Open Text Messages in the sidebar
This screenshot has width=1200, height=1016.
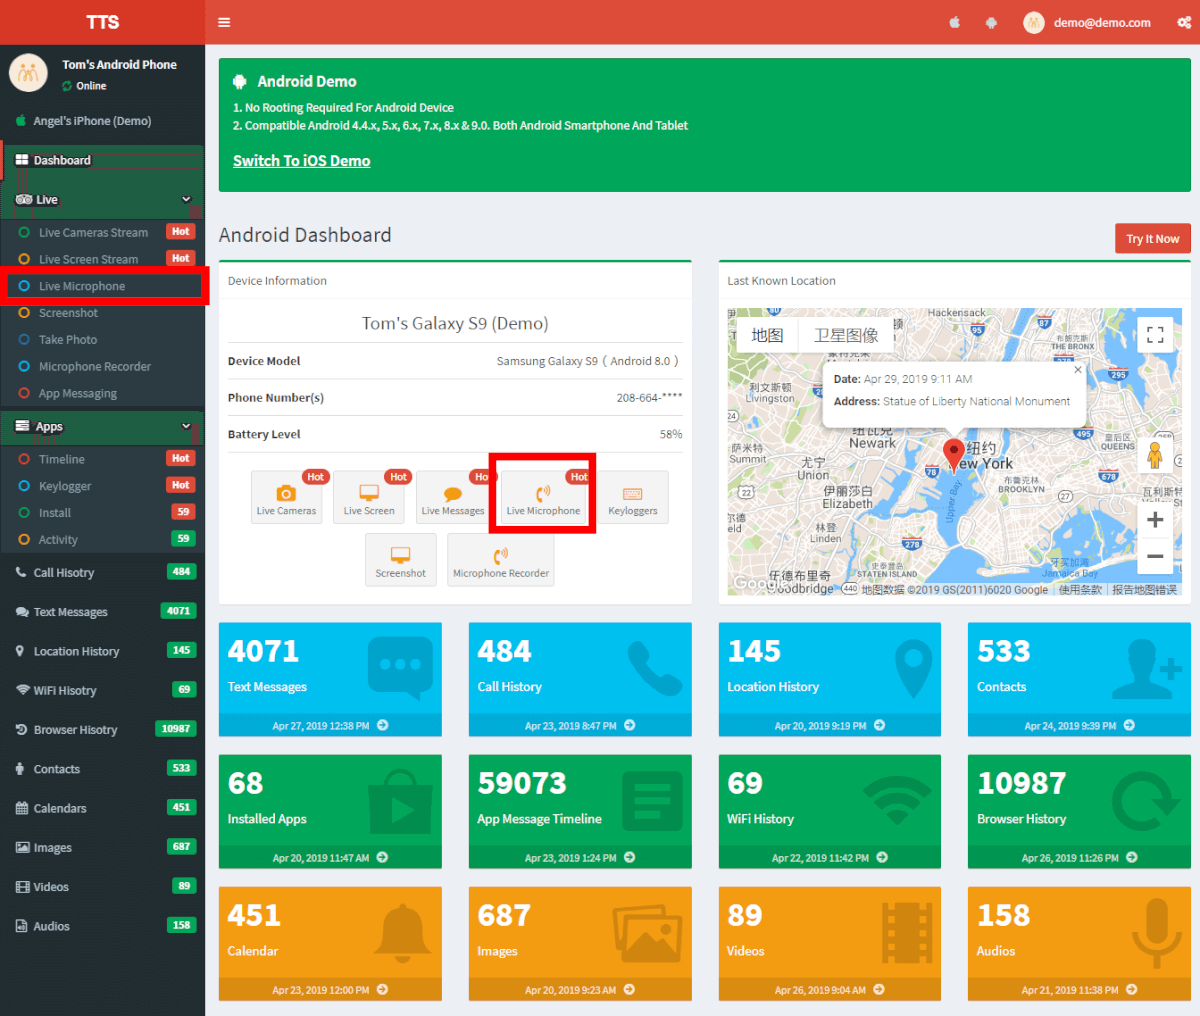pos(103,612)
